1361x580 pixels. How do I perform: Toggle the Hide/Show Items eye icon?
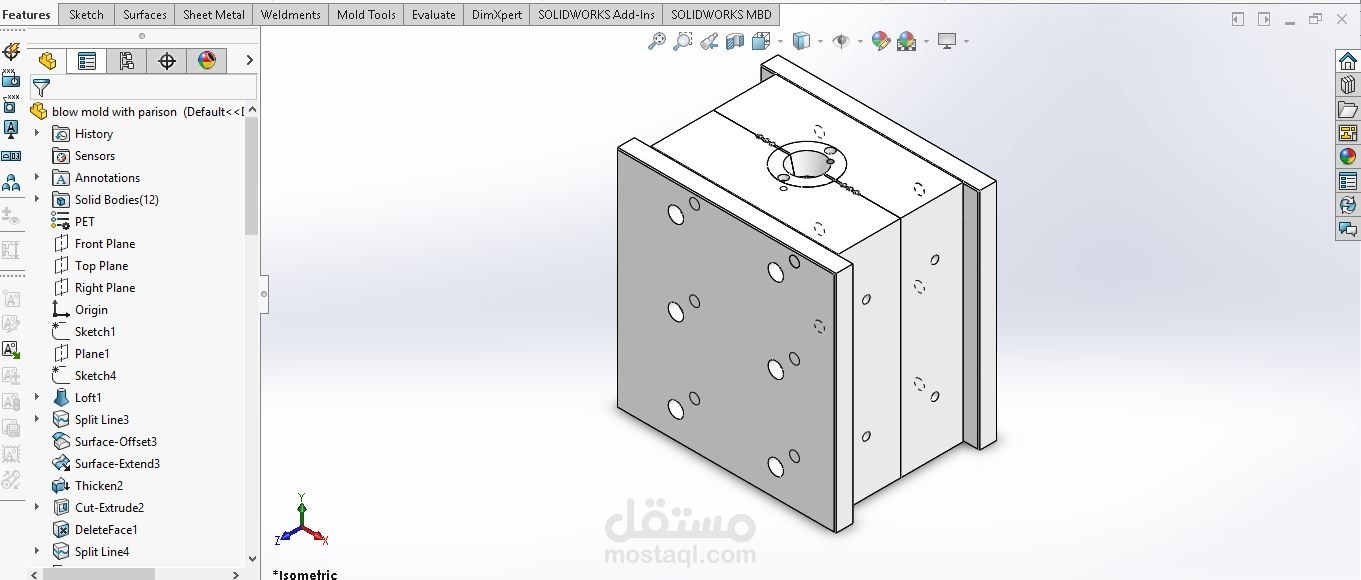click(x=841, y=41)
